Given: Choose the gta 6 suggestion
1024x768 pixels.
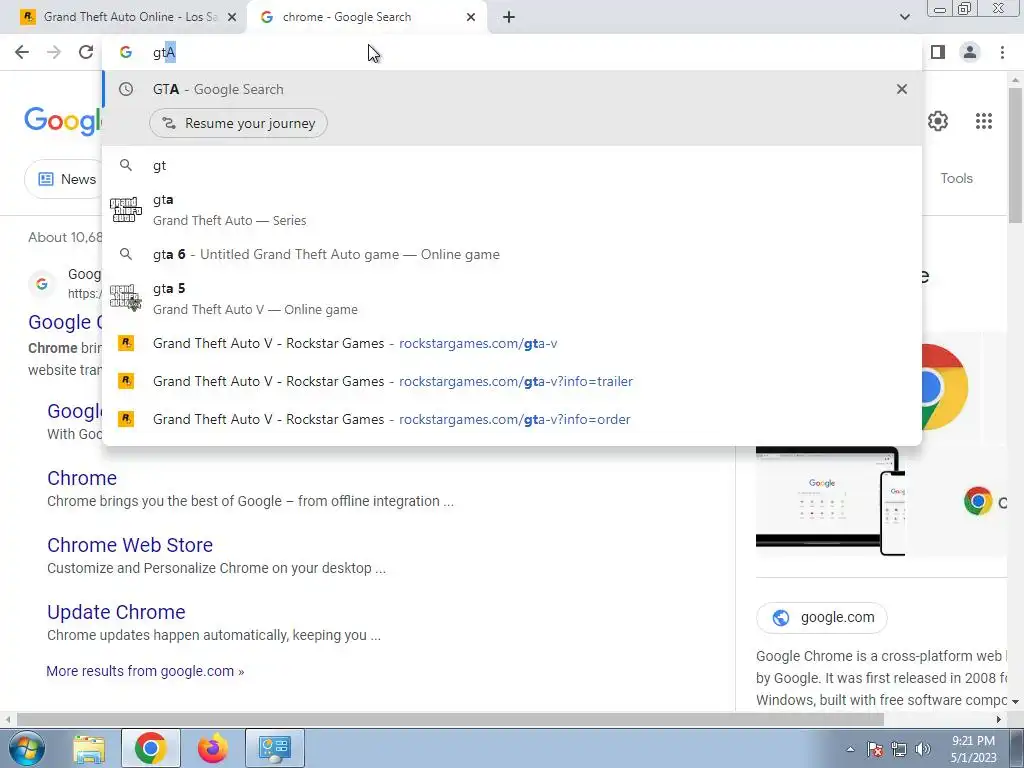Looking at the screenshot, I should pyautogui.click(x=512, y=254).
